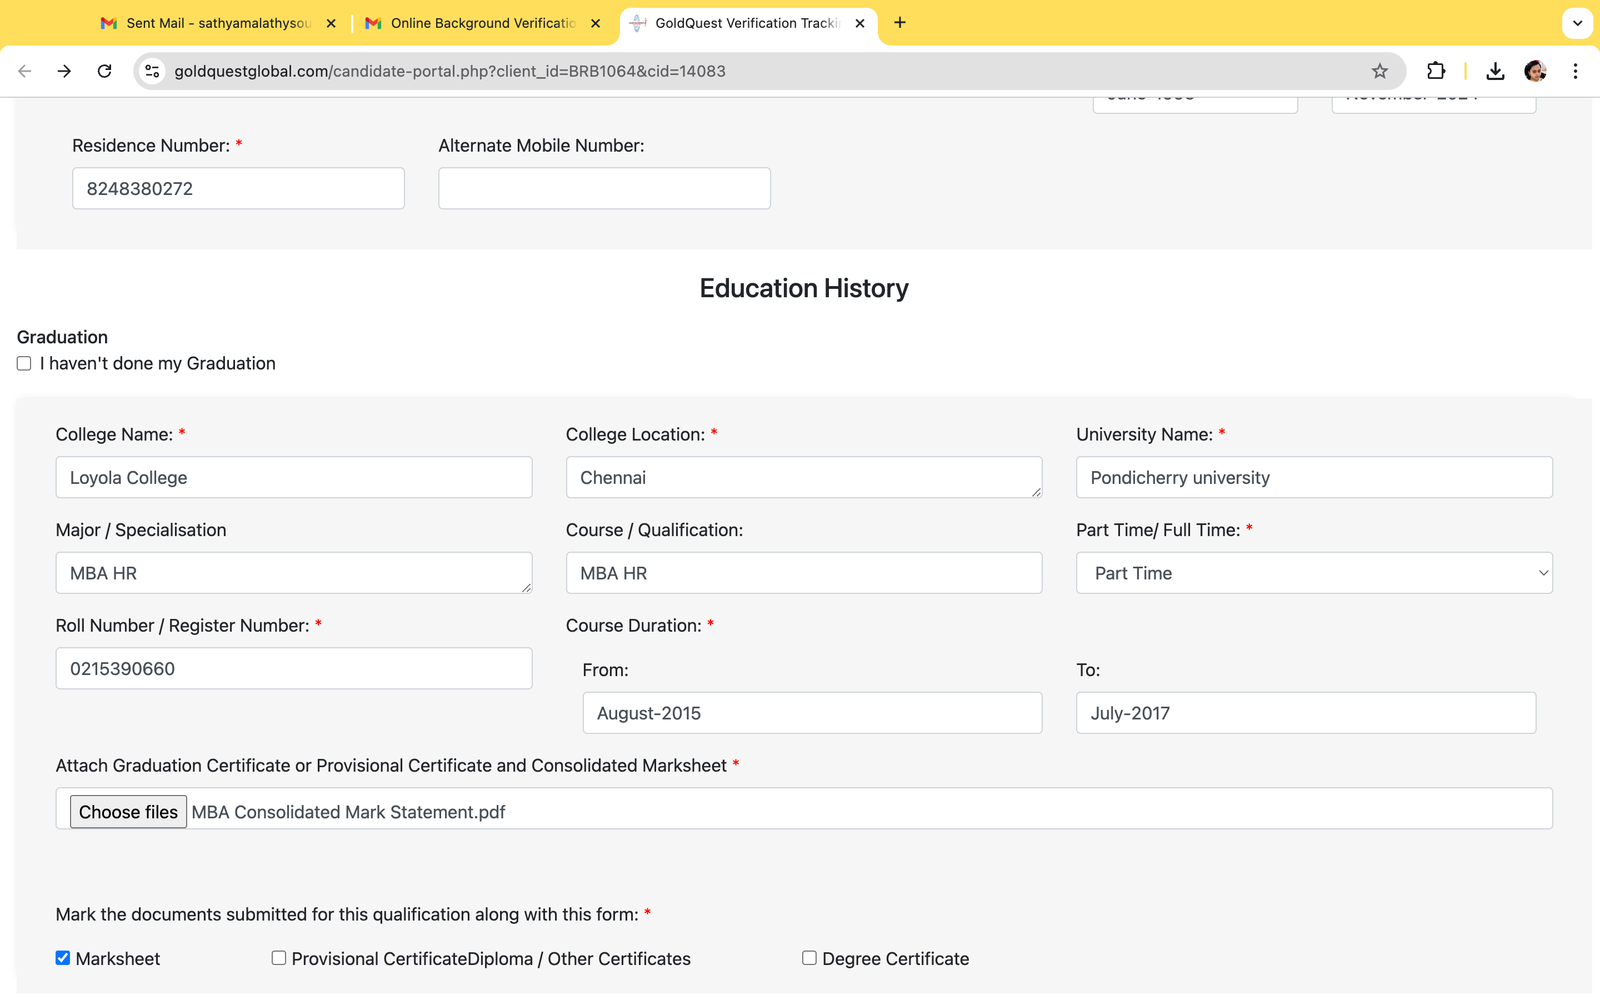
Task: Open the browser downloads icon
Action: 1495,71
